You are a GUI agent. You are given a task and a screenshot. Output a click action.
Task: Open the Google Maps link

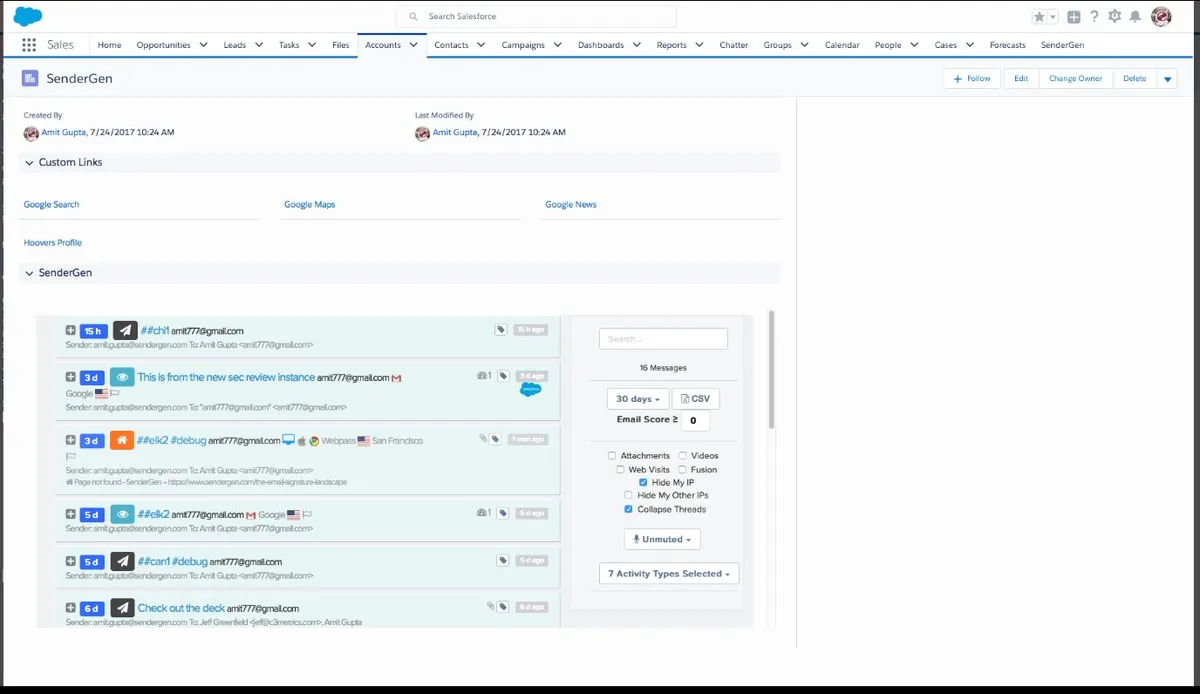point(310,204)
